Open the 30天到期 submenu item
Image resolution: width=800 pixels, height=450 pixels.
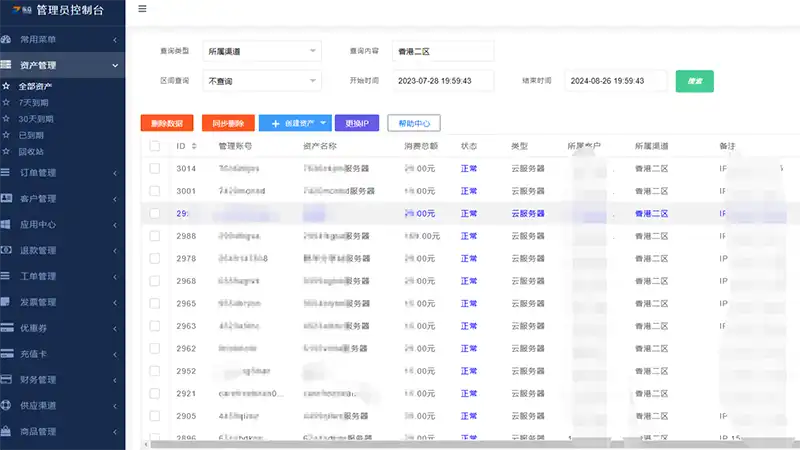point(36,119)
